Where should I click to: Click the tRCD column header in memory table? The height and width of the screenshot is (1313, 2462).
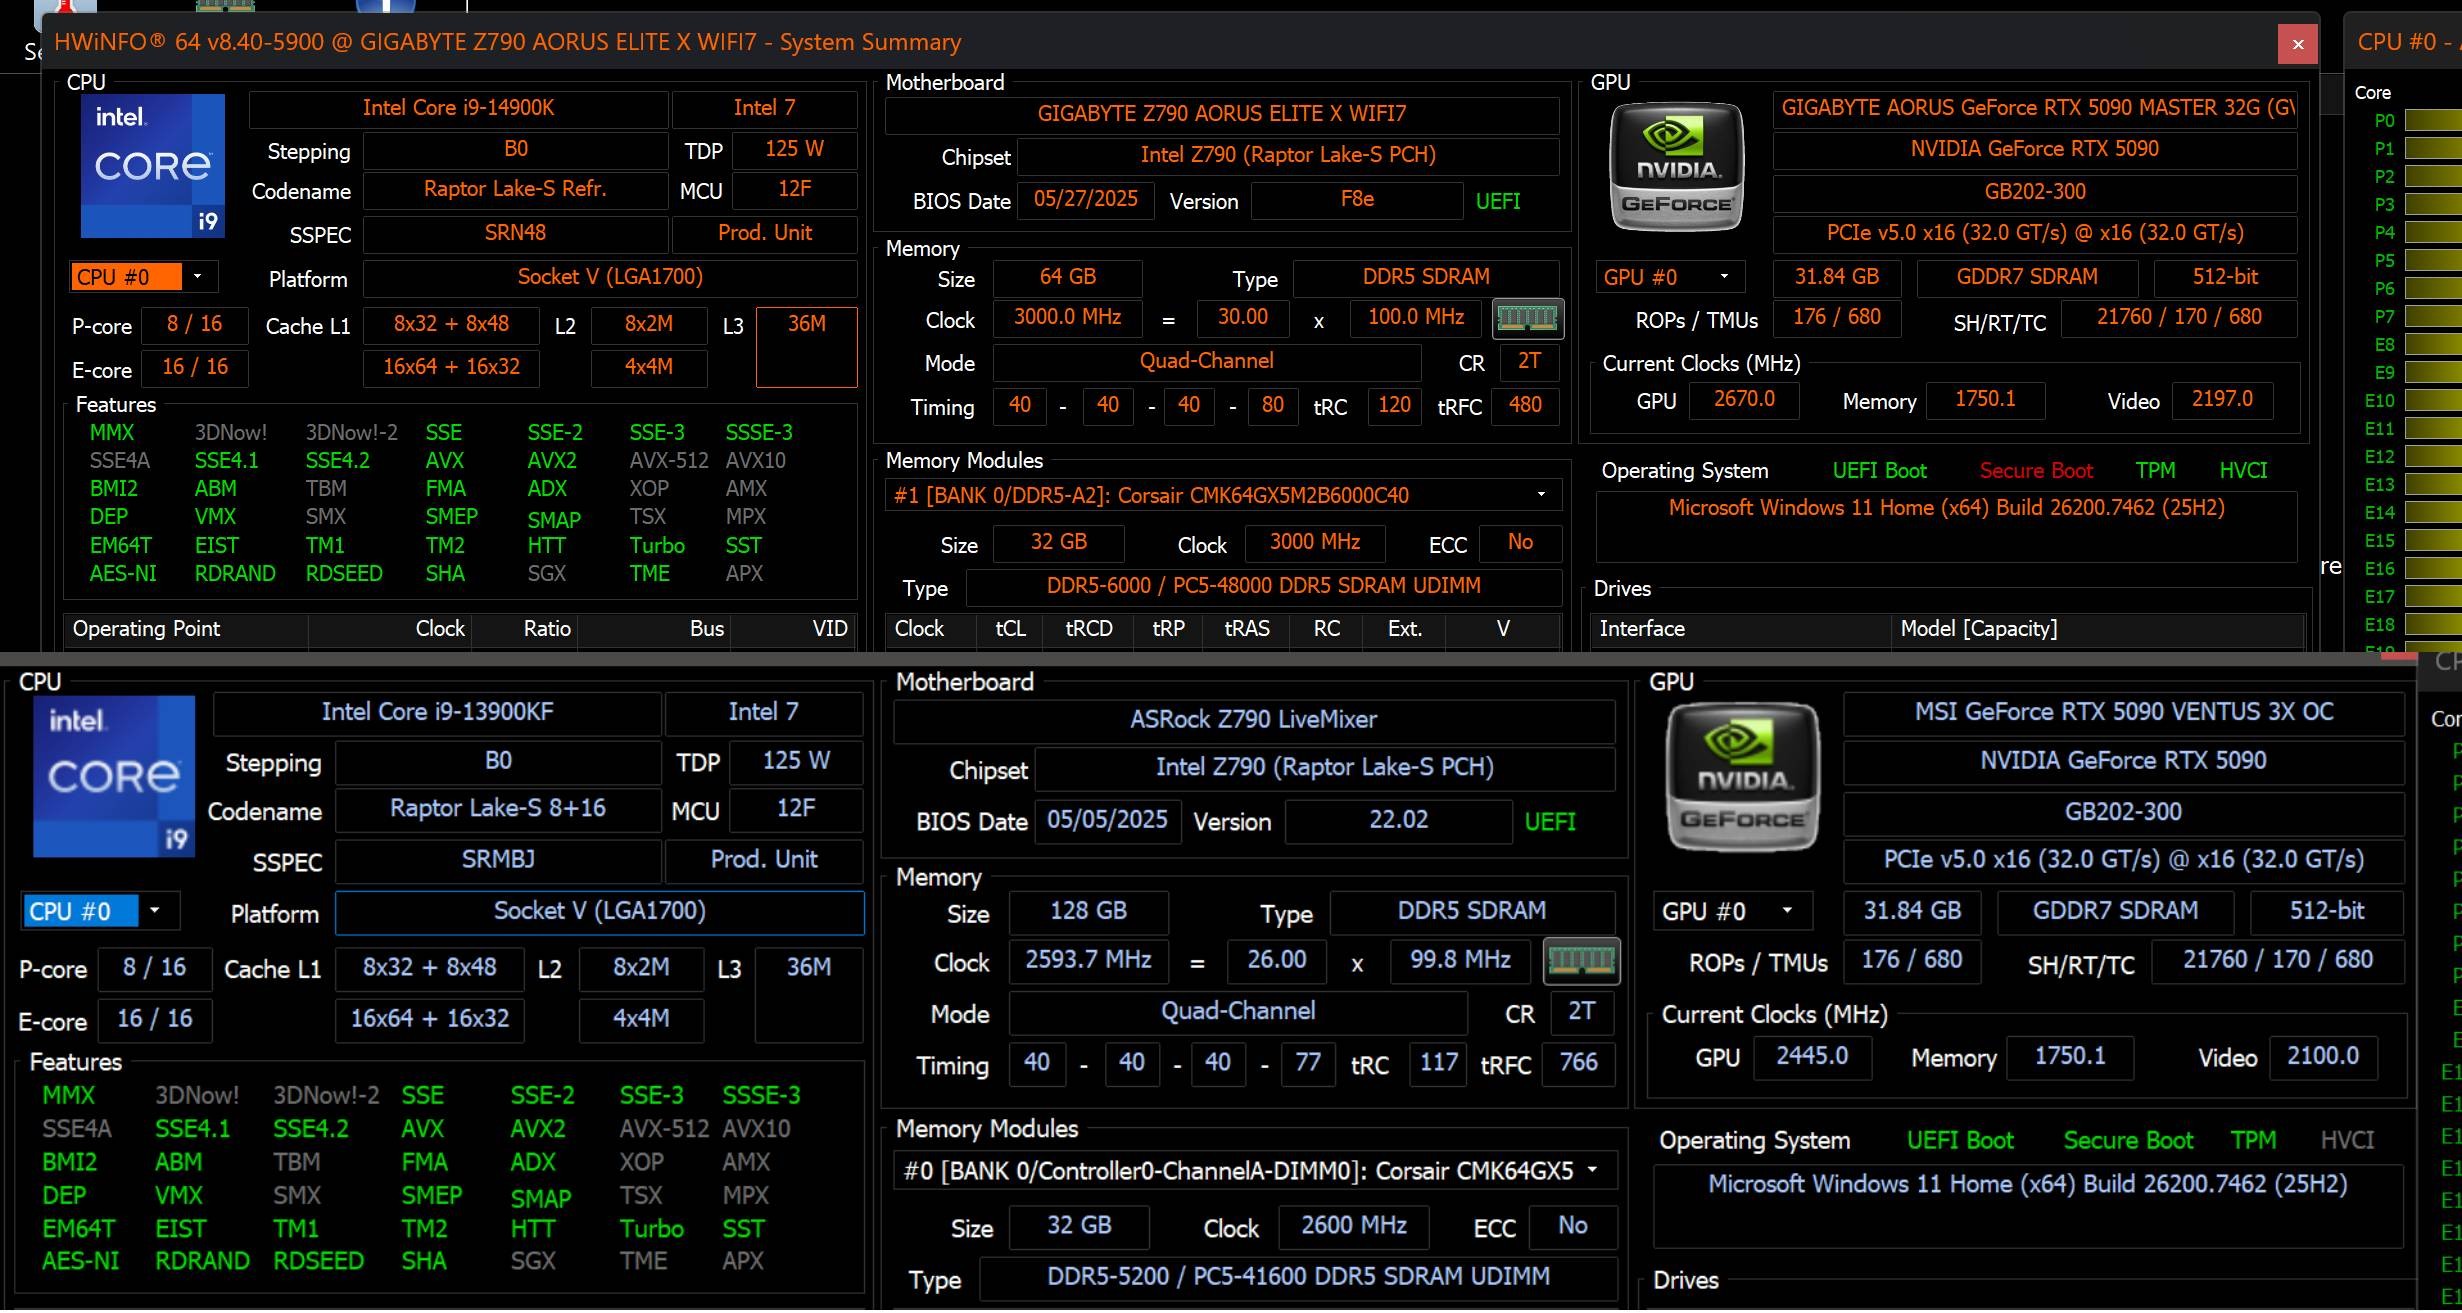point(1088,629)
